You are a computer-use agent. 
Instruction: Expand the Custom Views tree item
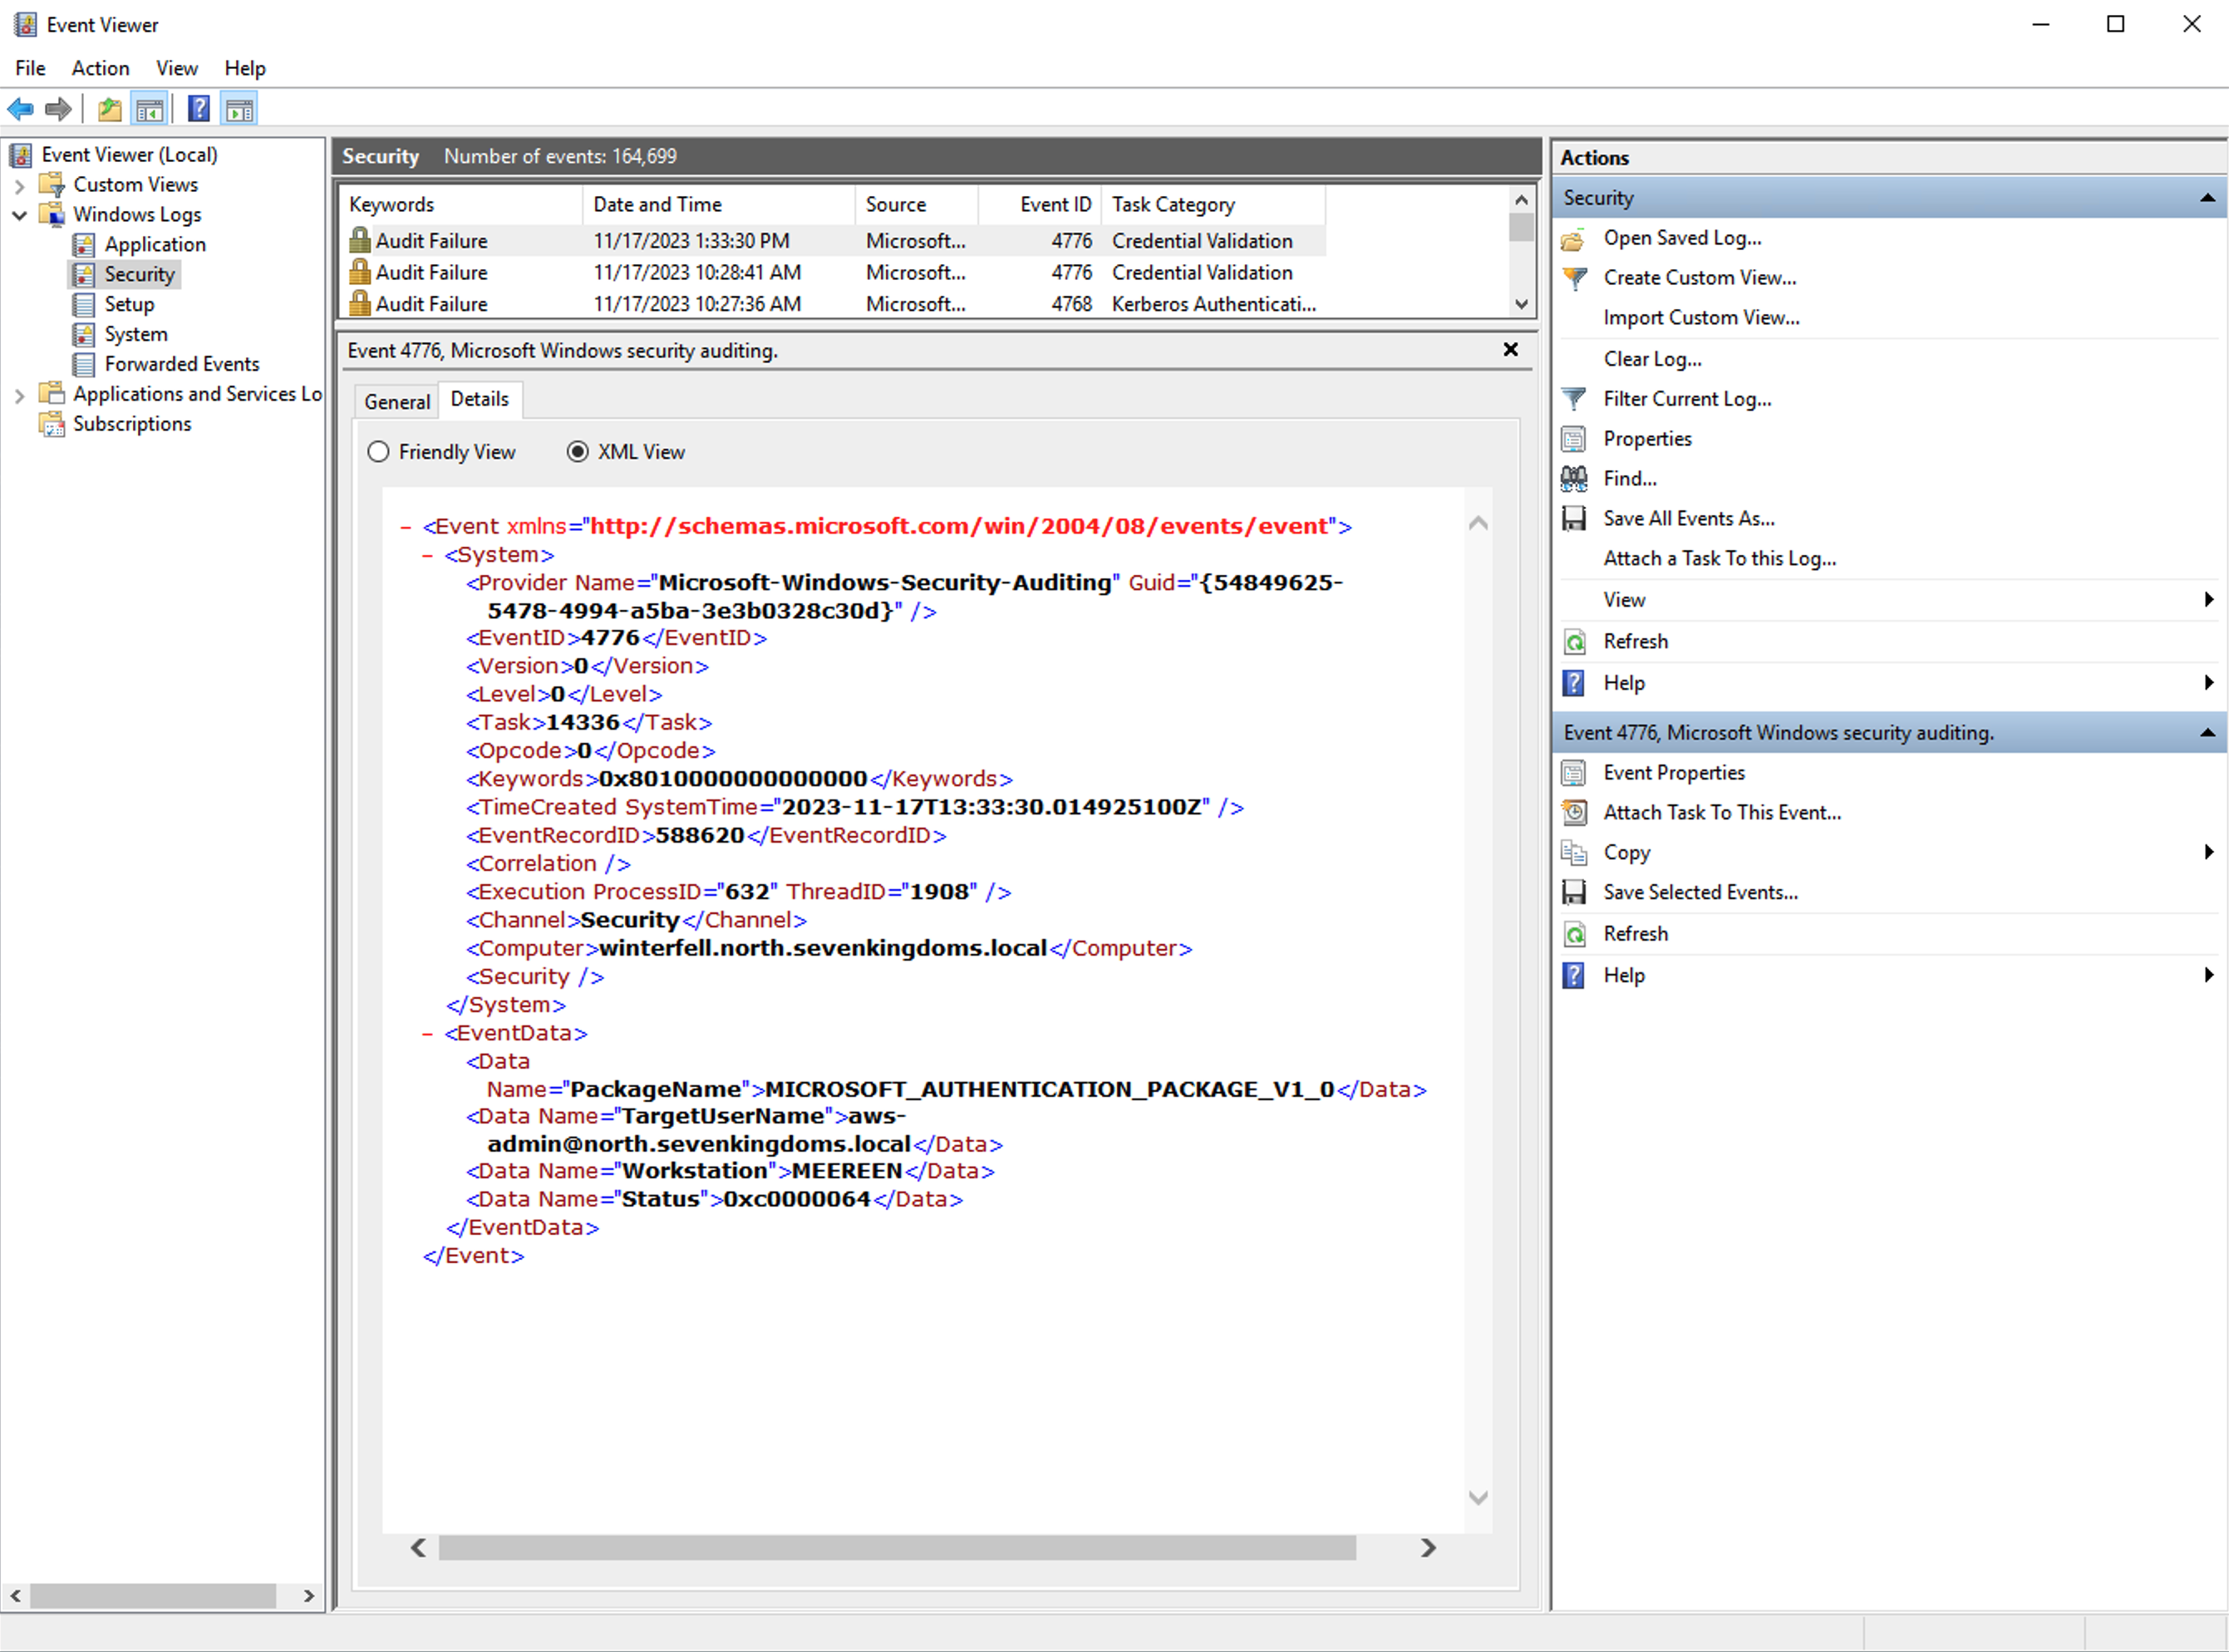point(19,184)
